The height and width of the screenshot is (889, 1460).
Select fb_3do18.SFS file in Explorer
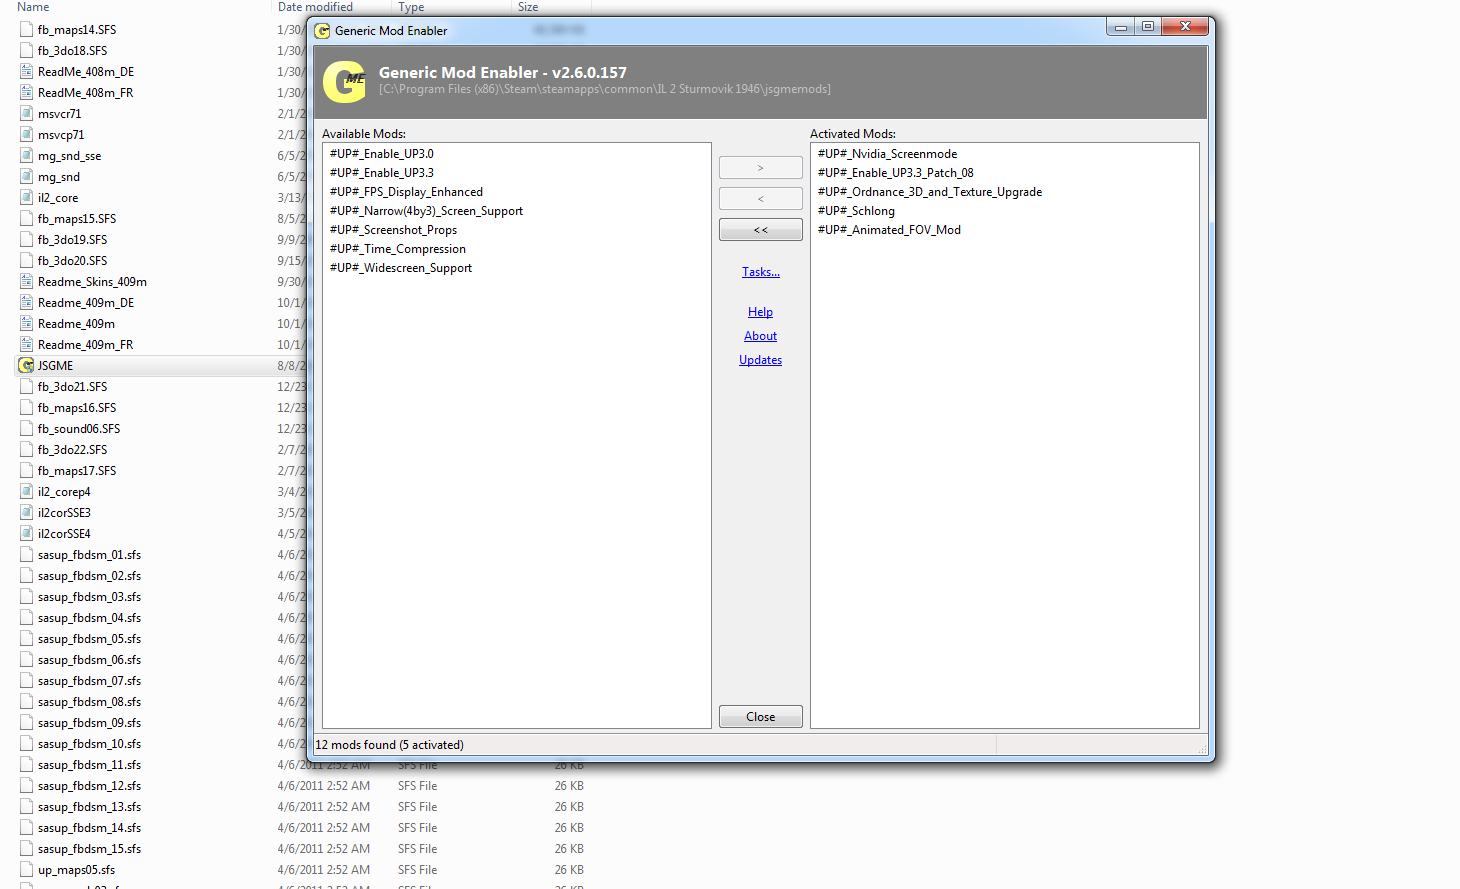point(72,51)
